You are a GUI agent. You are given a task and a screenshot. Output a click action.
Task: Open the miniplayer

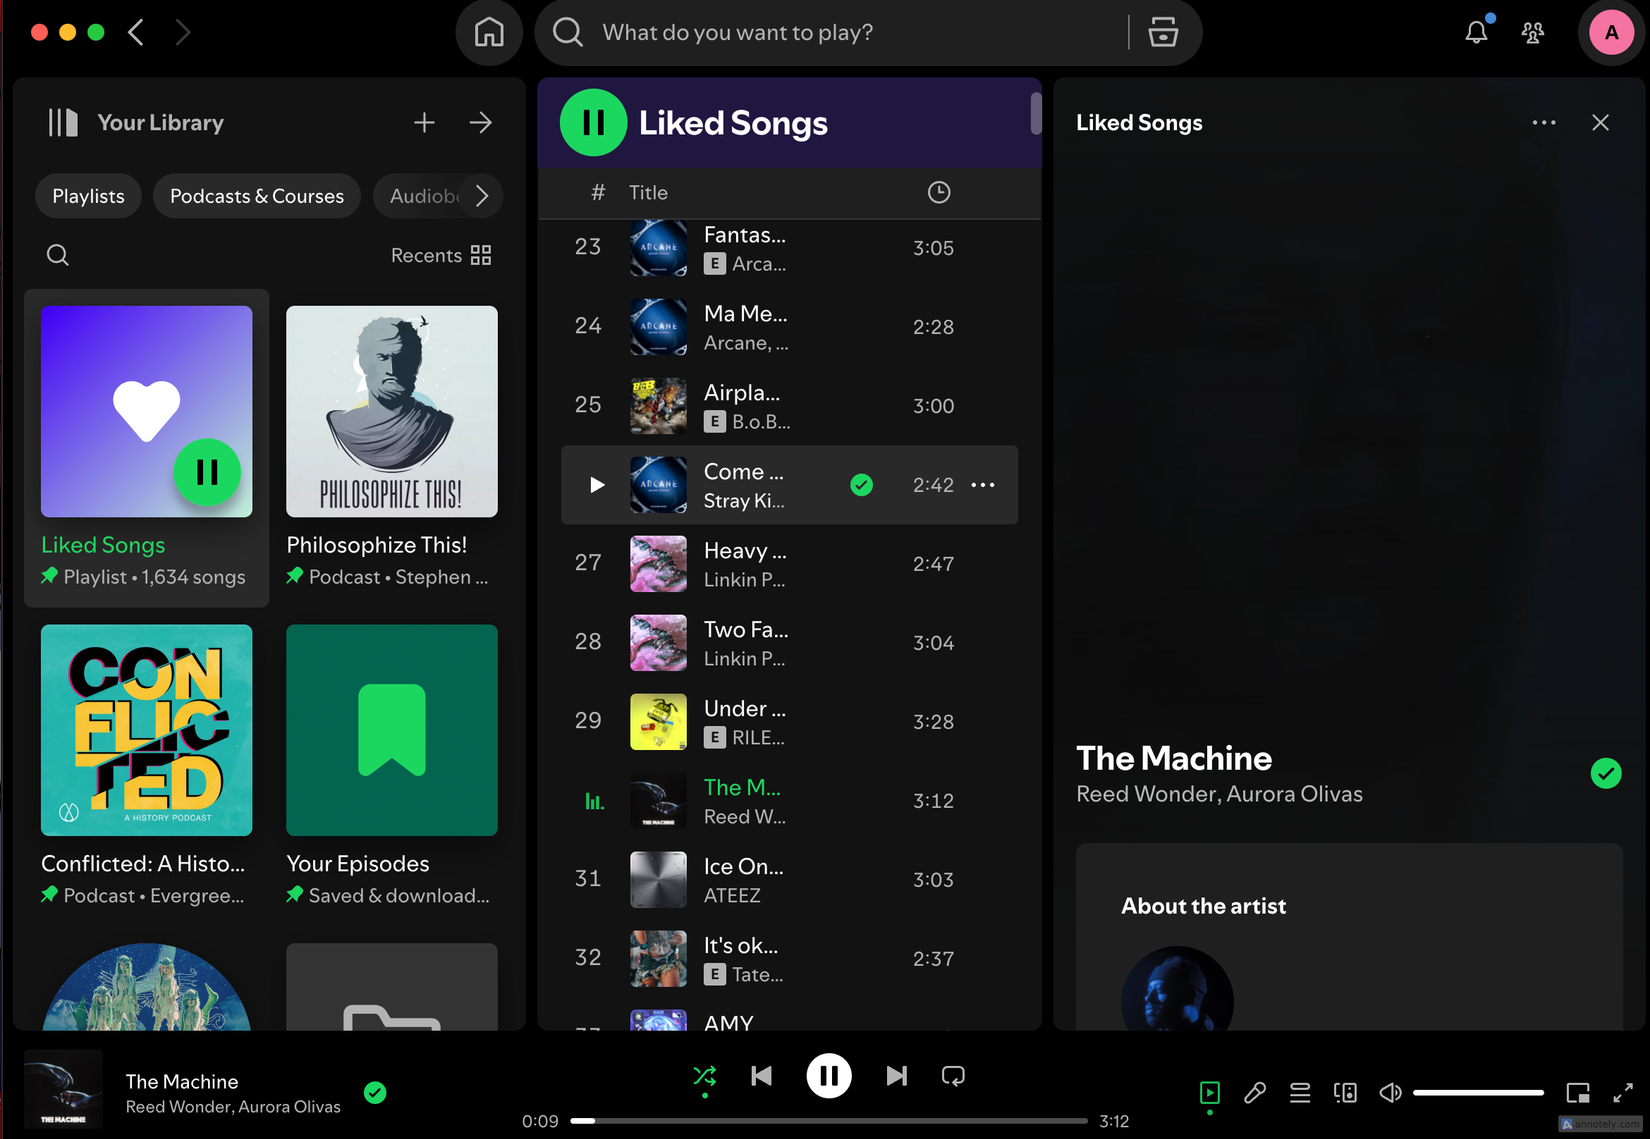[1578, 1093]
